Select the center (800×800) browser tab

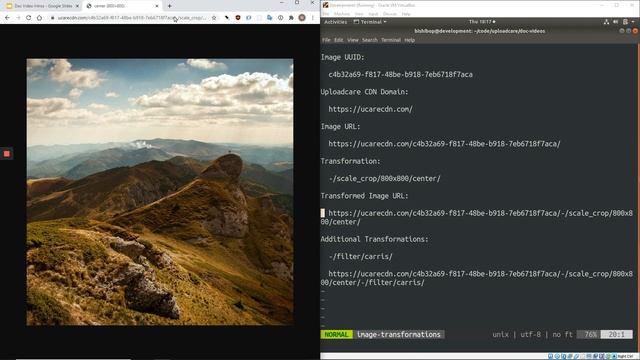pyautogui.click(x=122, y=6)
